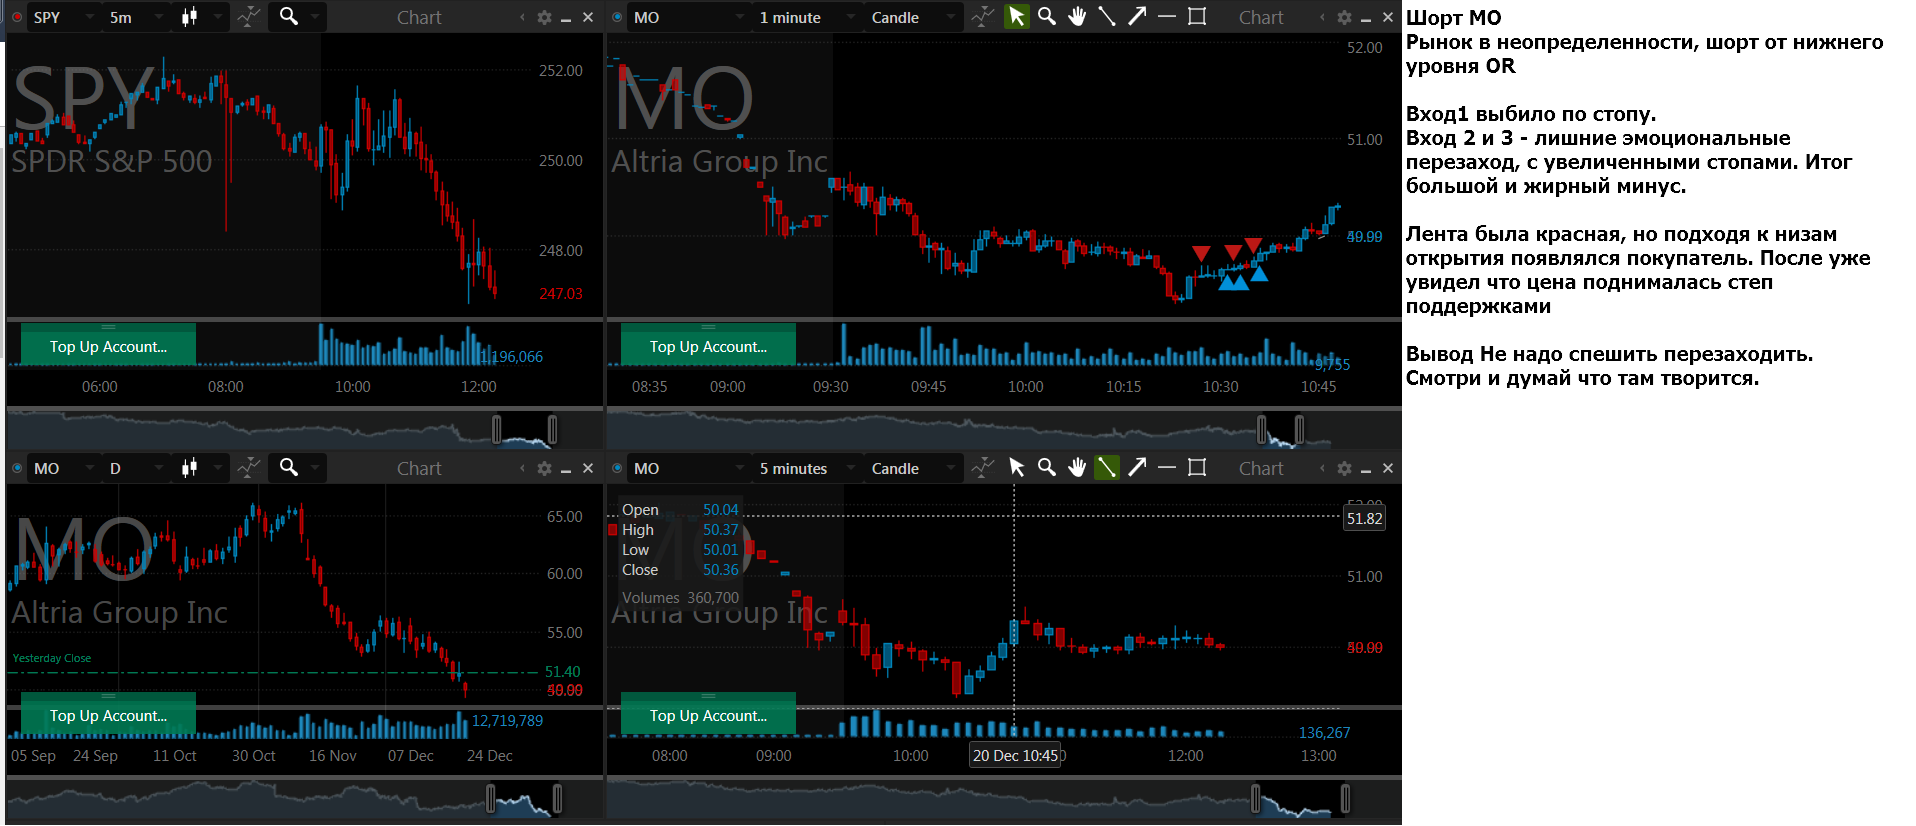Screen dimensions: 1916x826
Task: Click the 247.03 last price on SPY chart
Action: coord(561,294)
